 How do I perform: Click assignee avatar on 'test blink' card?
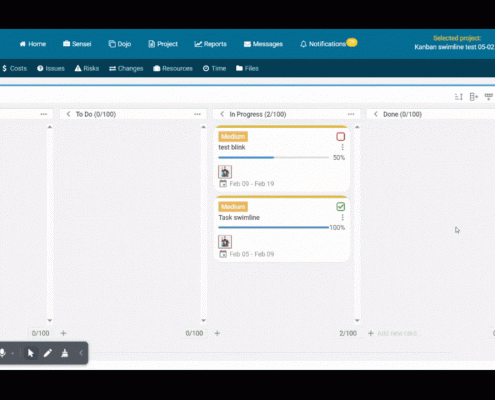point(225,172)
